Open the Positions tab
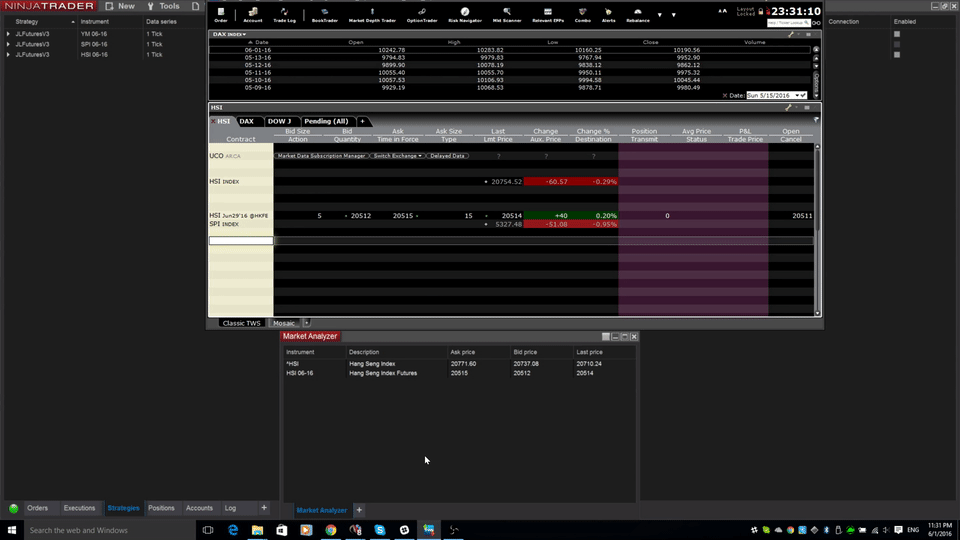960x540 pixels. [x=161, y=508]
